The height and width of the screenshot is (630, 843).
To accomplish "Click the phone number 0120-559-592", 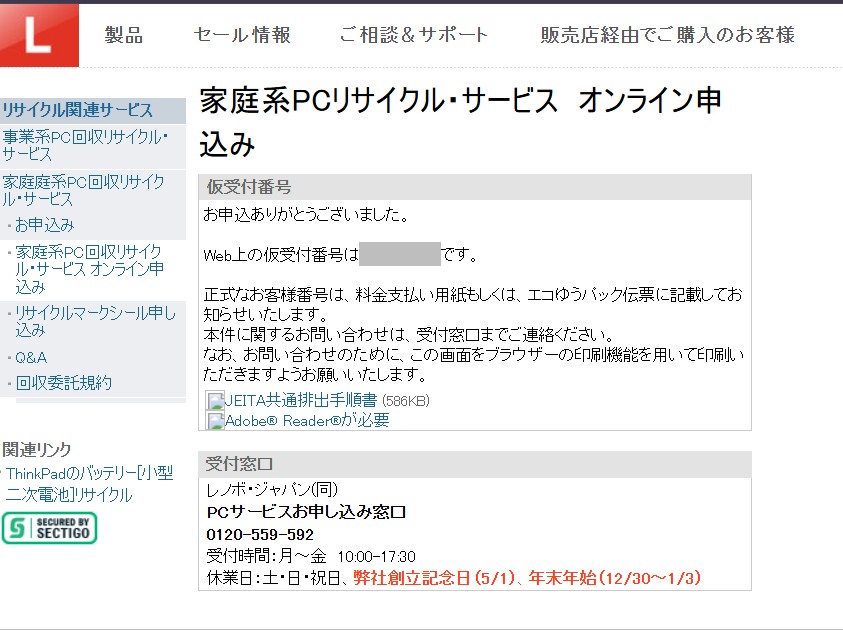I will pos(260,534).
